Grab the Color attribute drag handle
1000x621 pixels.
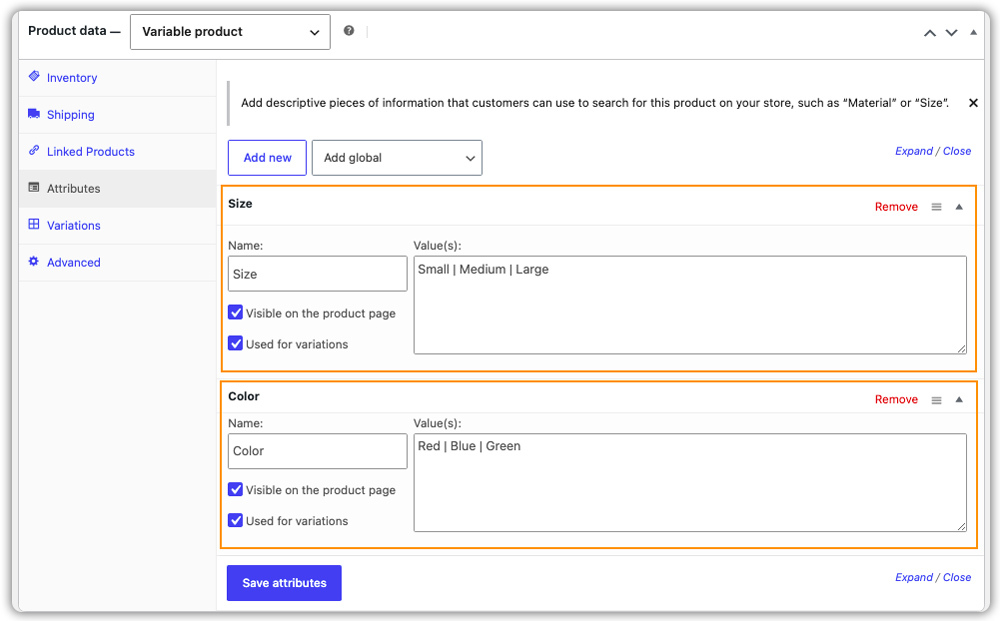tap(936, 400)
